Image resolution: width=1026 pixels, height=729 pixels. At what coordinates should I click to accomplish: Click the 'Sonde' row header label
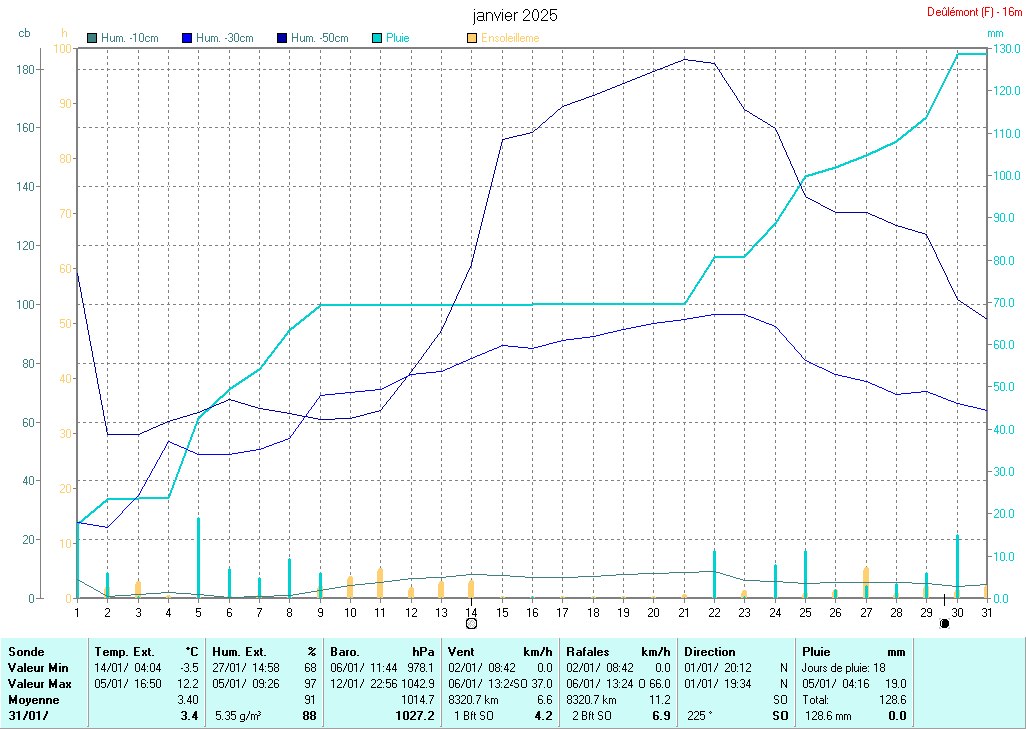click(25, 651)
